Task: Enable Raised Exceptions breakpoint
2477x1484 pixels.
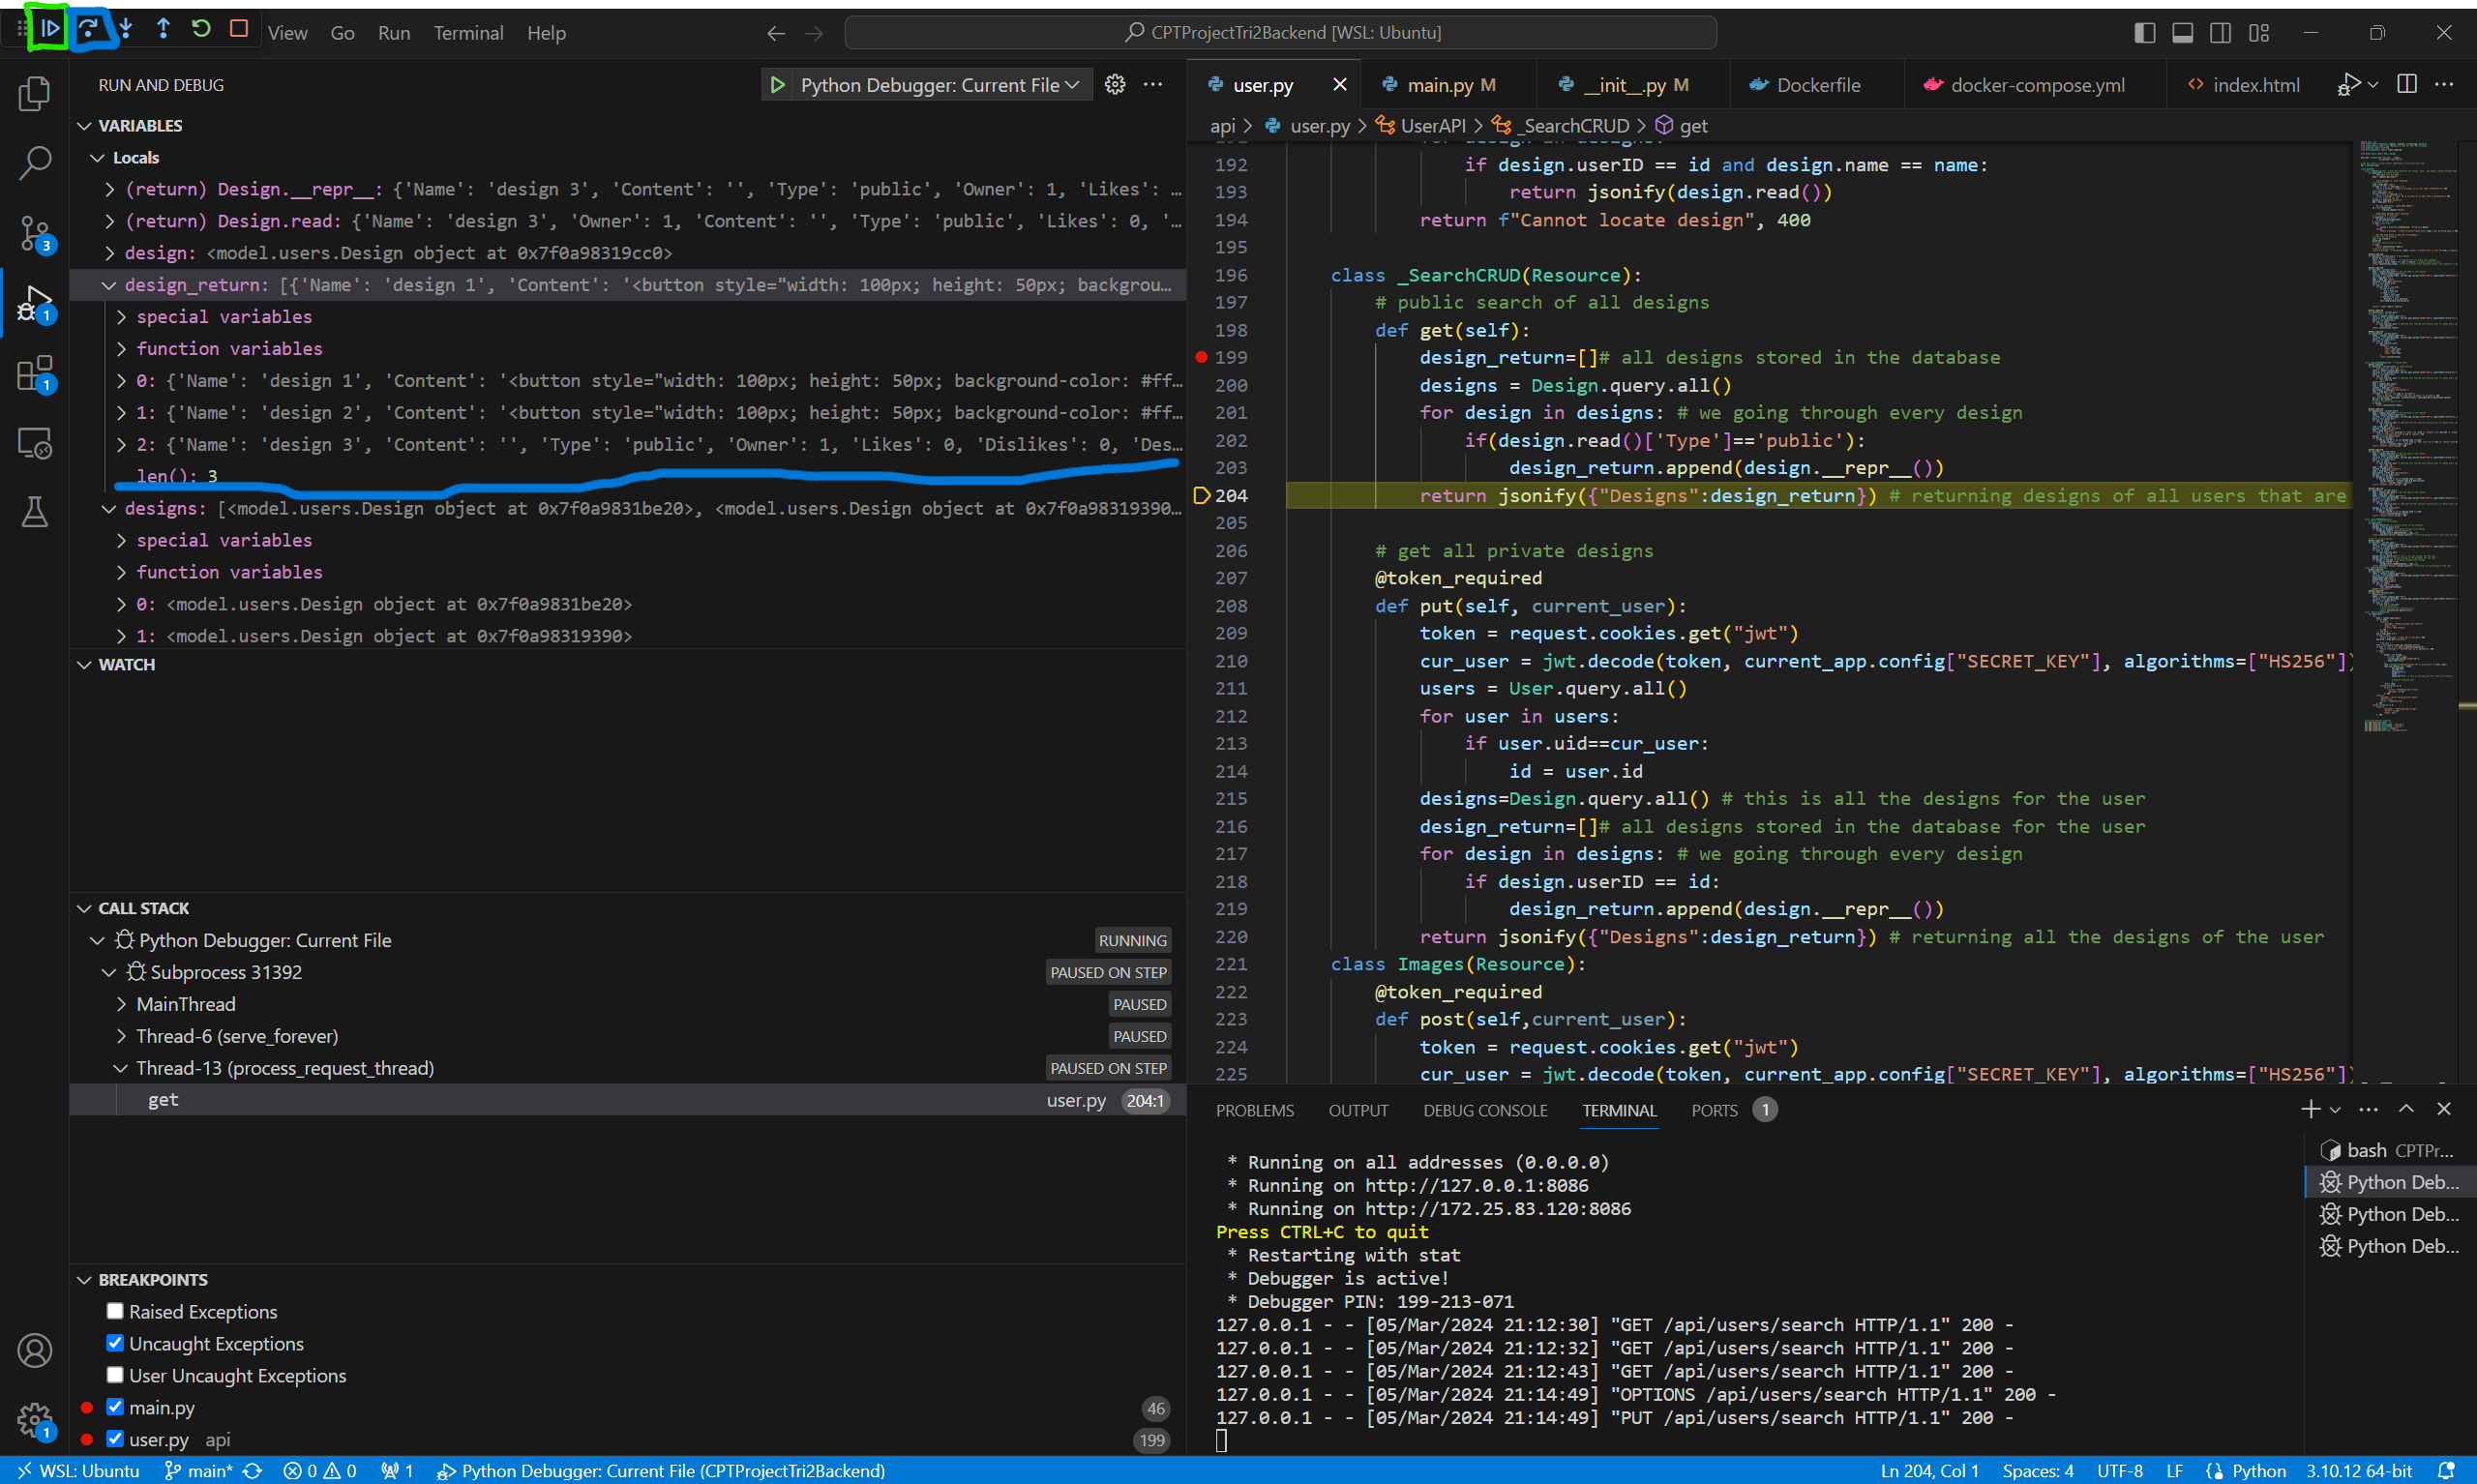Action: click(115, 1311)
